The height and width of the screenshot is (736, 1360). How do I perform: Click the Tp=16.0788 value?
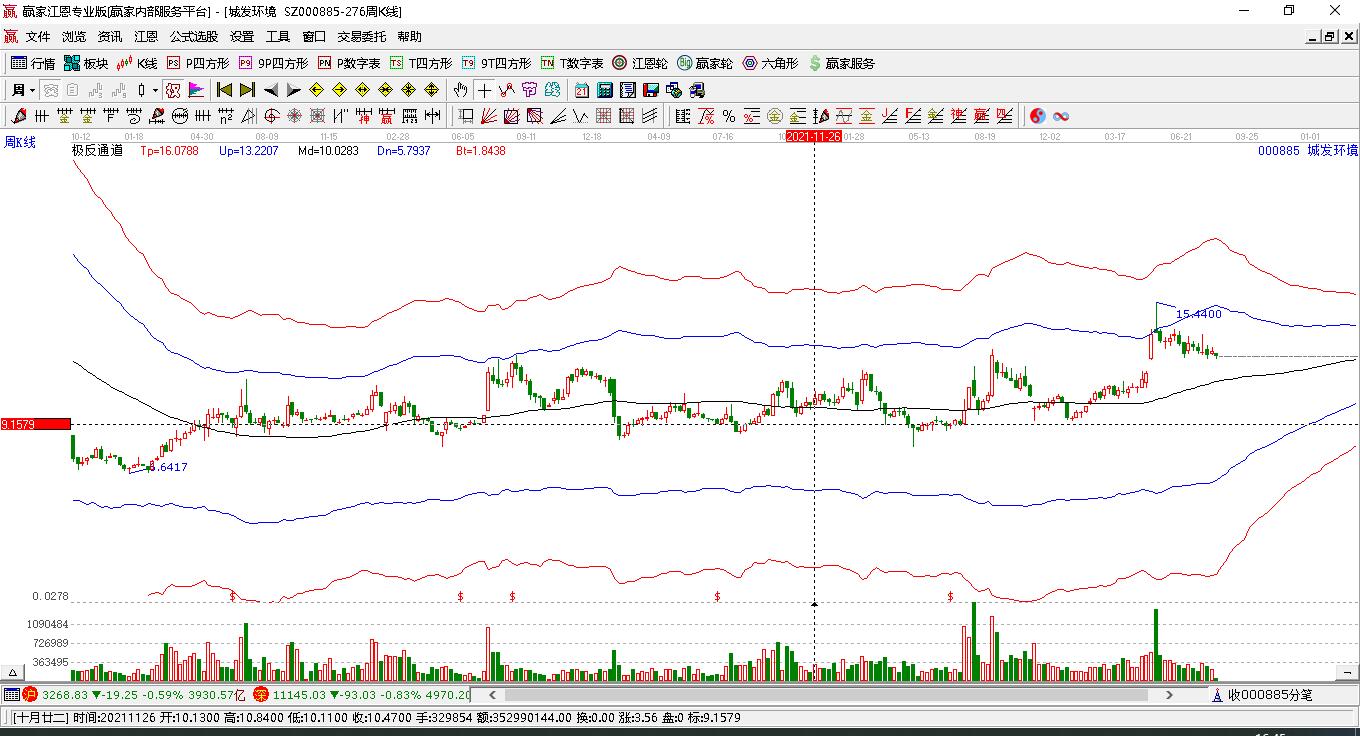point(169,151)
